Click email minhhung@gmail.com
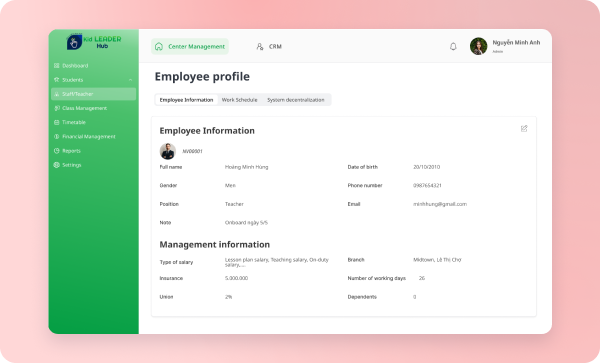This screenshot has width=600, height=363. point(440,204)
